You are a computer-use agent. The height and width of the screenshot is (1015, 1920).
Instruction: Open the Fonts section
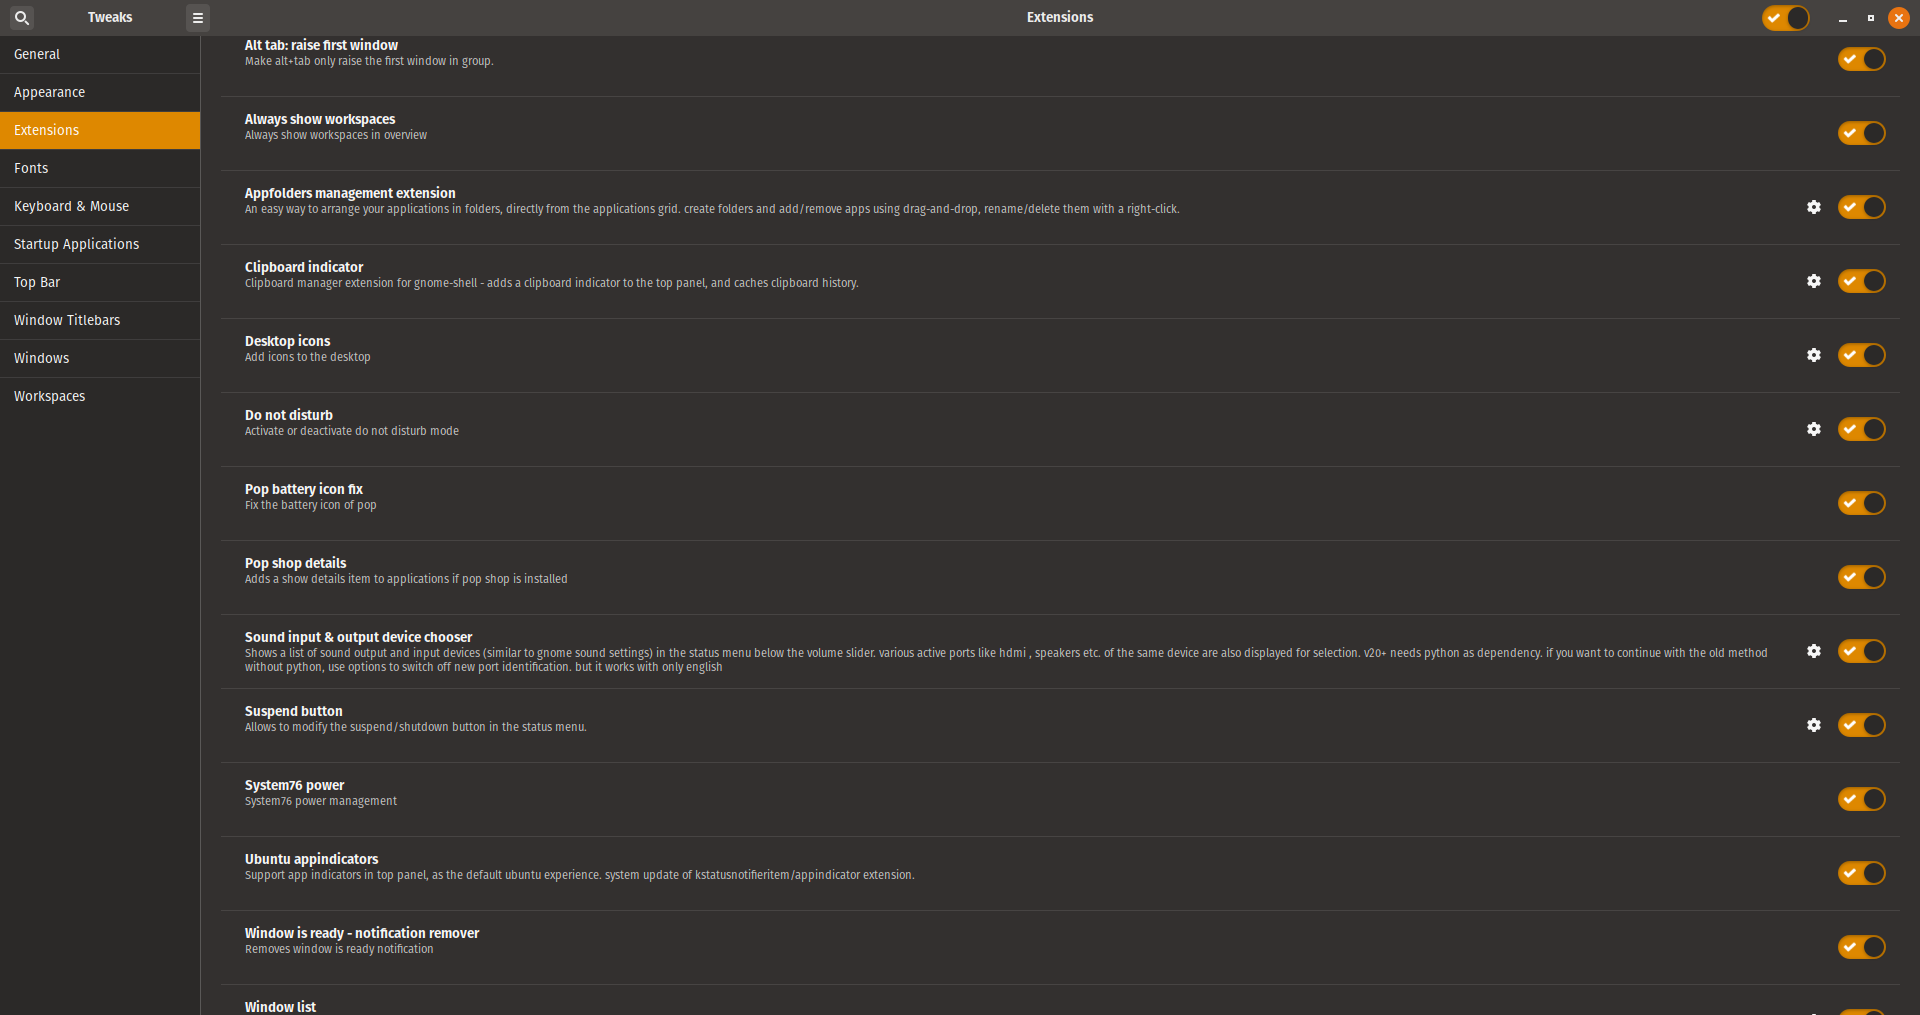pyautogui.click(x=100, y=169)
